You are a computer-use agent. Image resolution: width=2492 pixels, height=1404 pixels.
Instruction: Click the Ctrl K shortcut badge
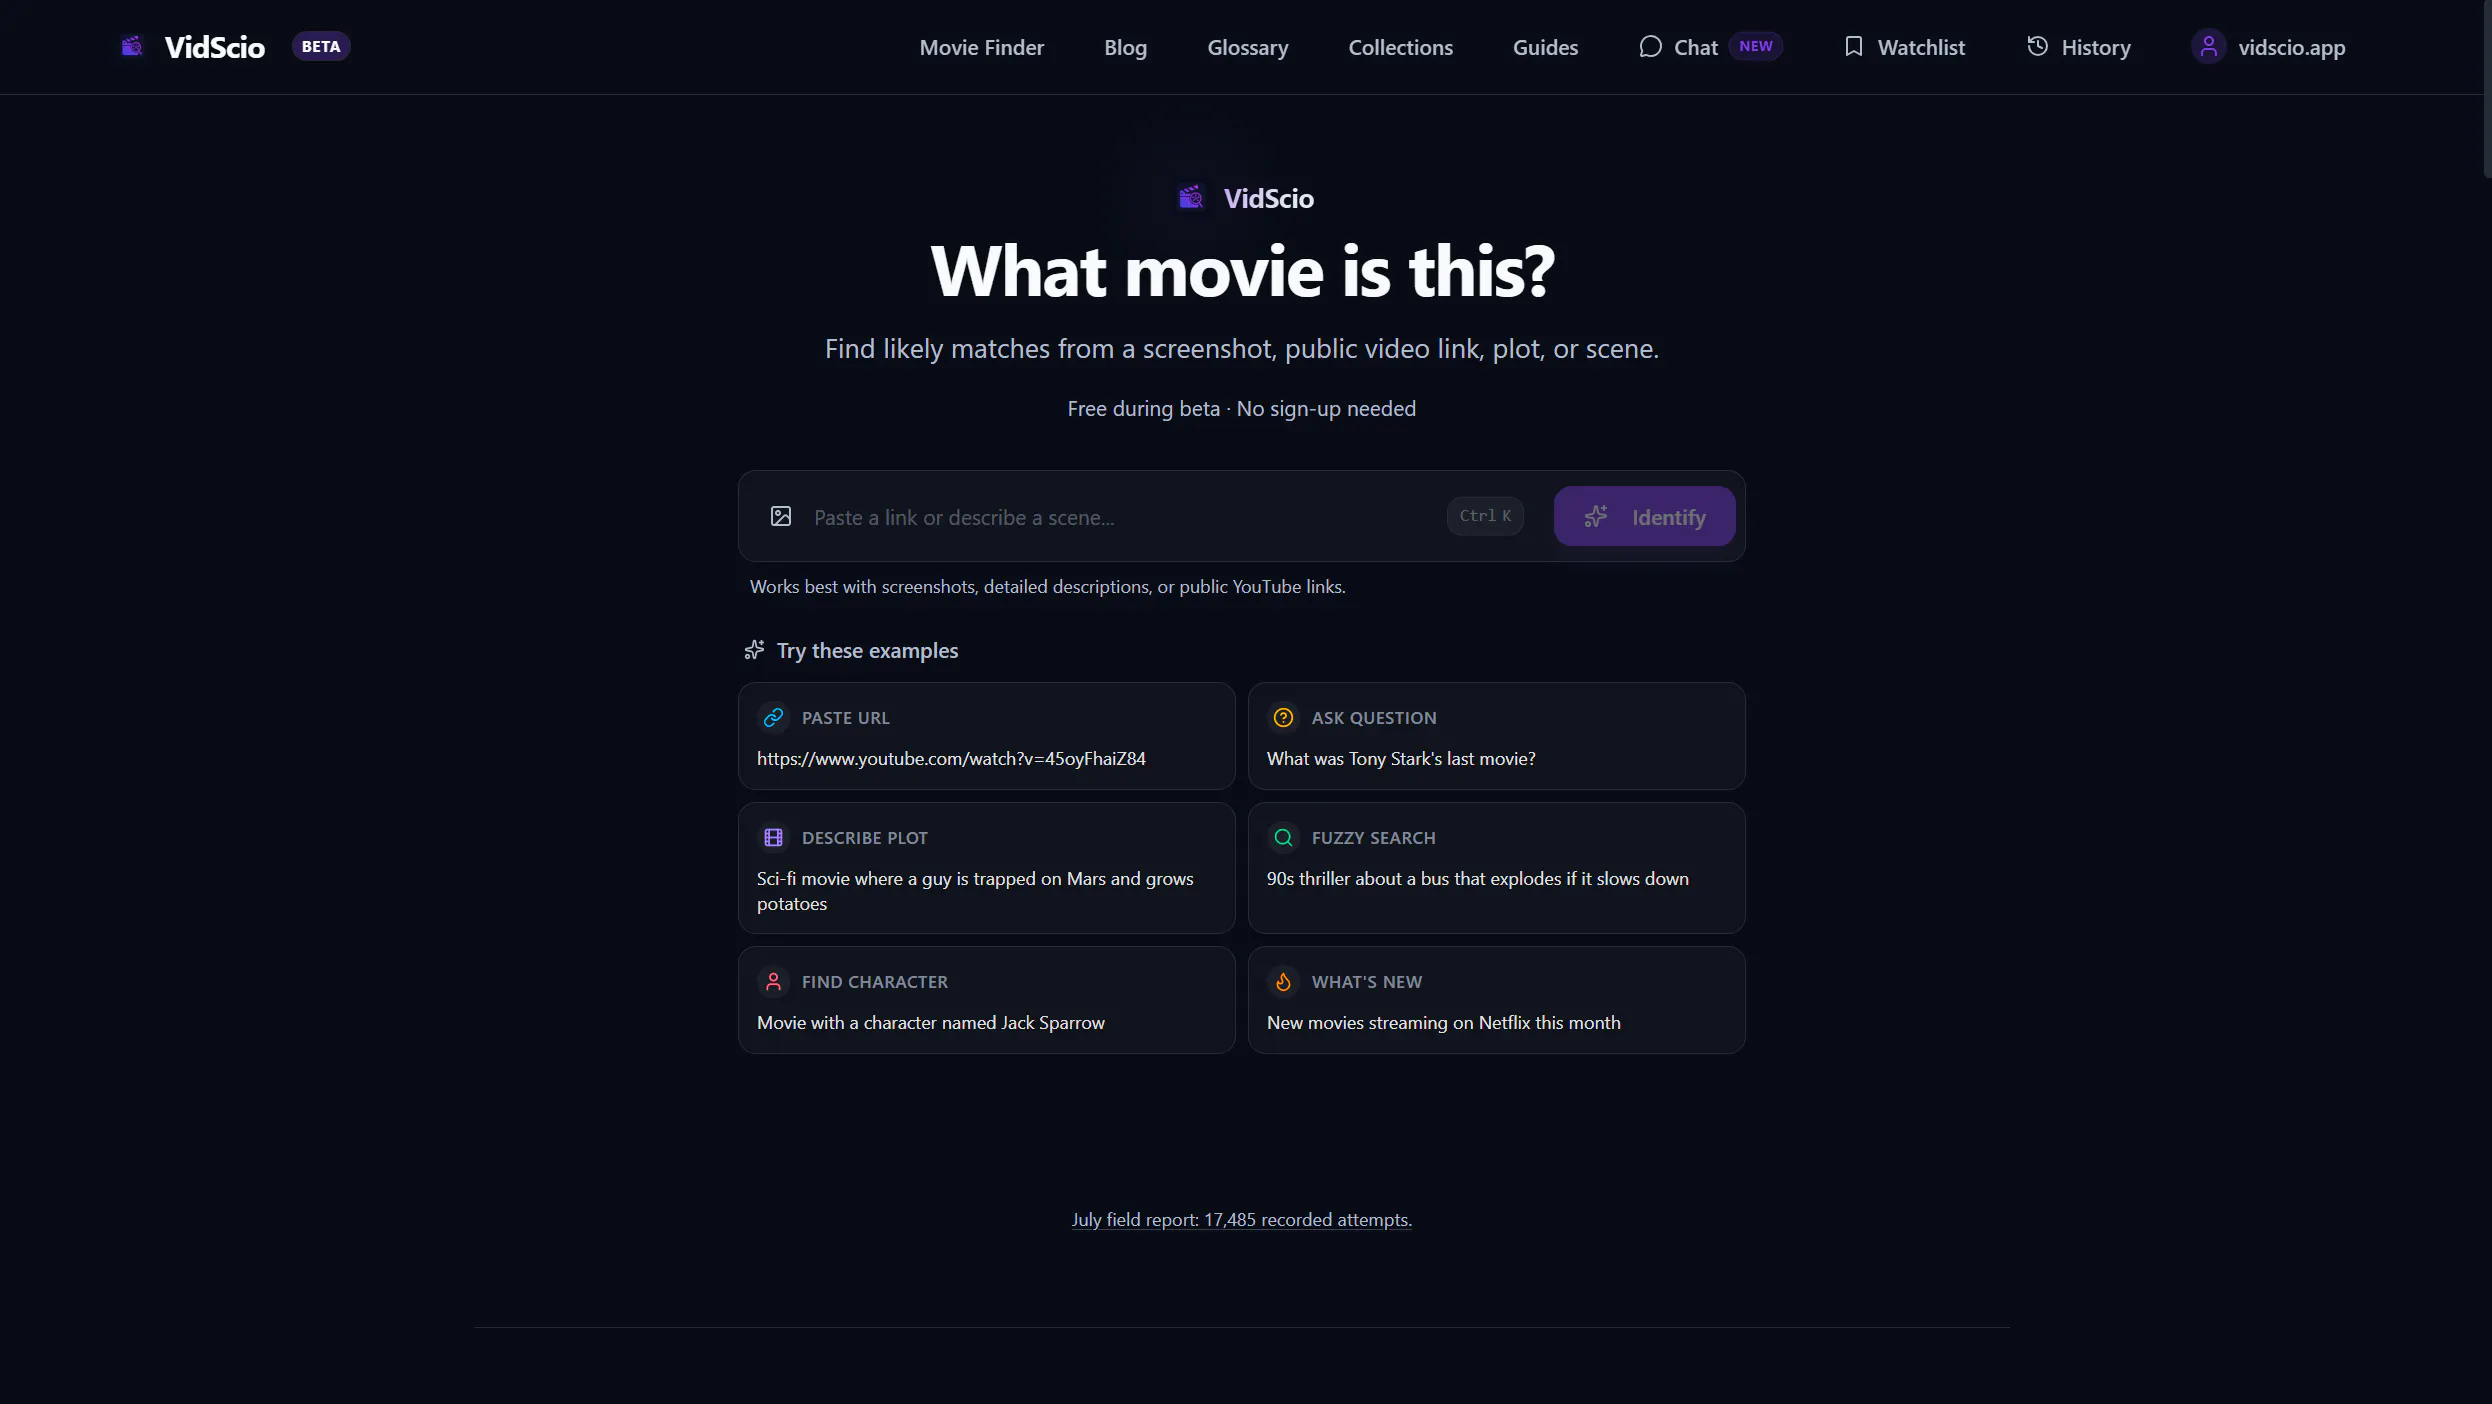pos(1485,516)
